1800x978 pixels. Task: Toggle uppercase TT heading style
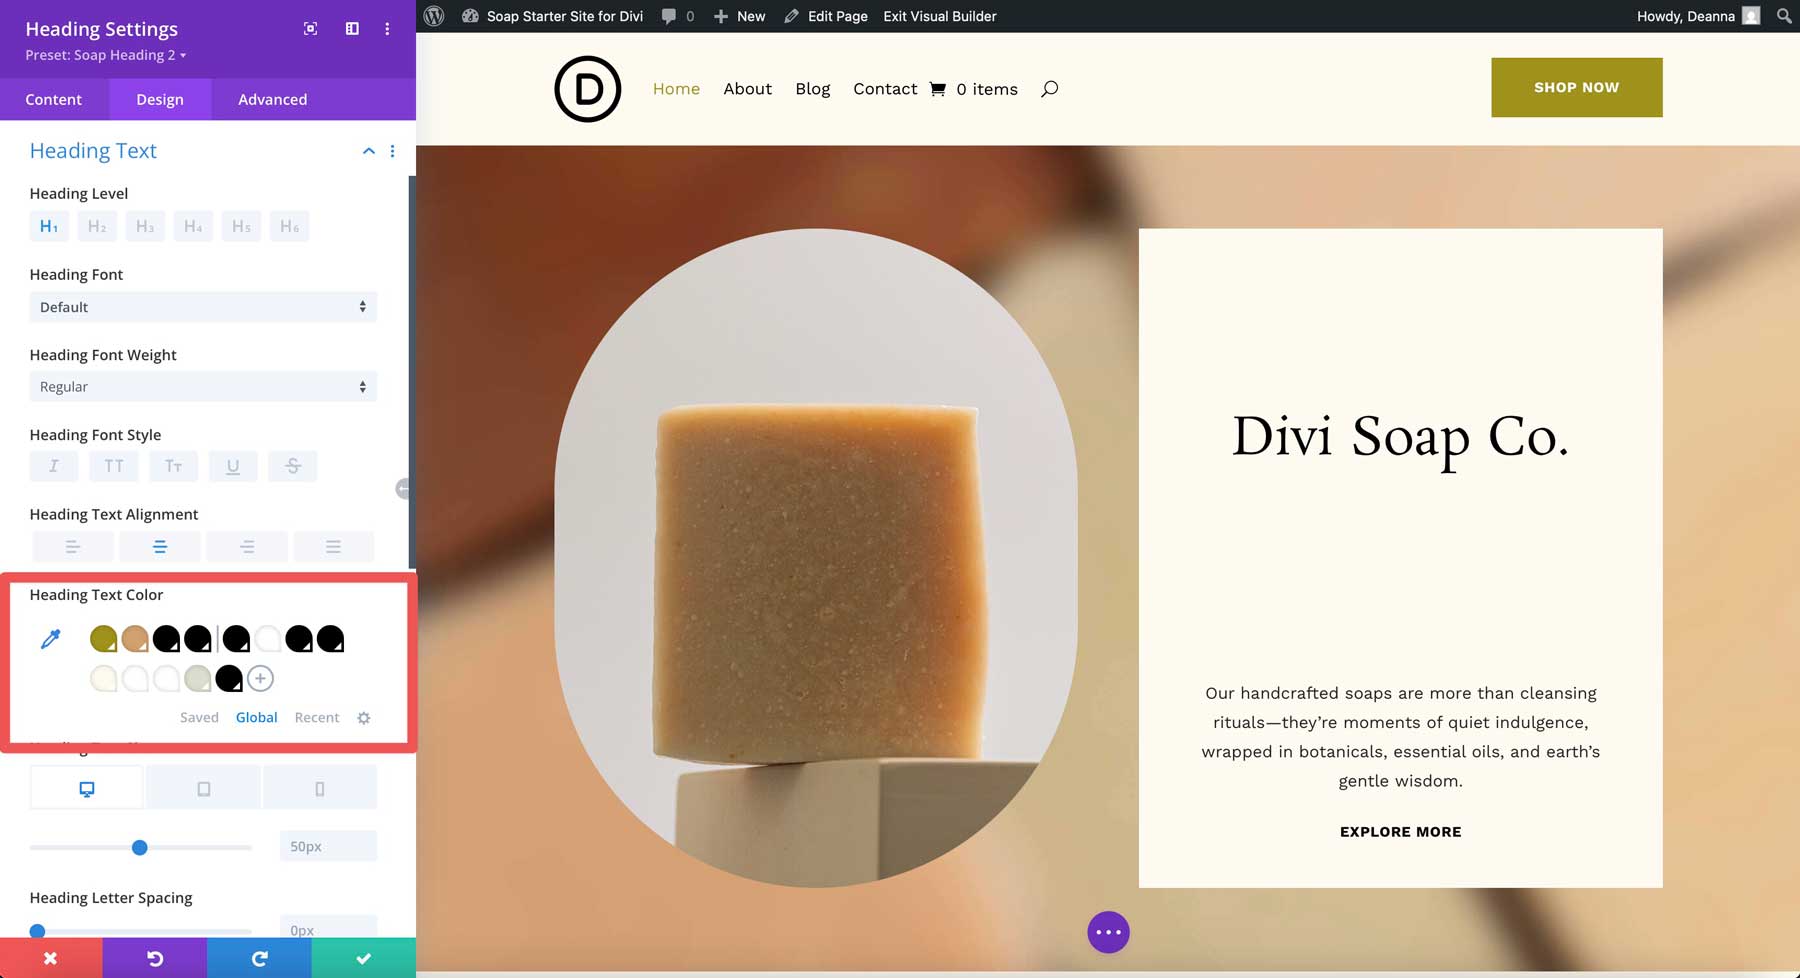click(114, 466)
